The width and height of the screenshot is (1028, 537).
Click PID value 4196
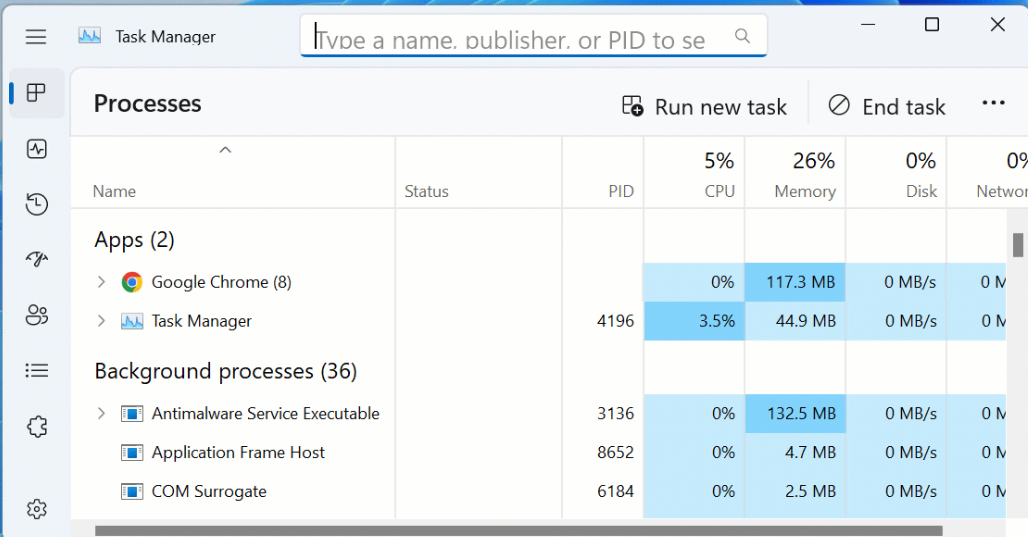[615, 321]
